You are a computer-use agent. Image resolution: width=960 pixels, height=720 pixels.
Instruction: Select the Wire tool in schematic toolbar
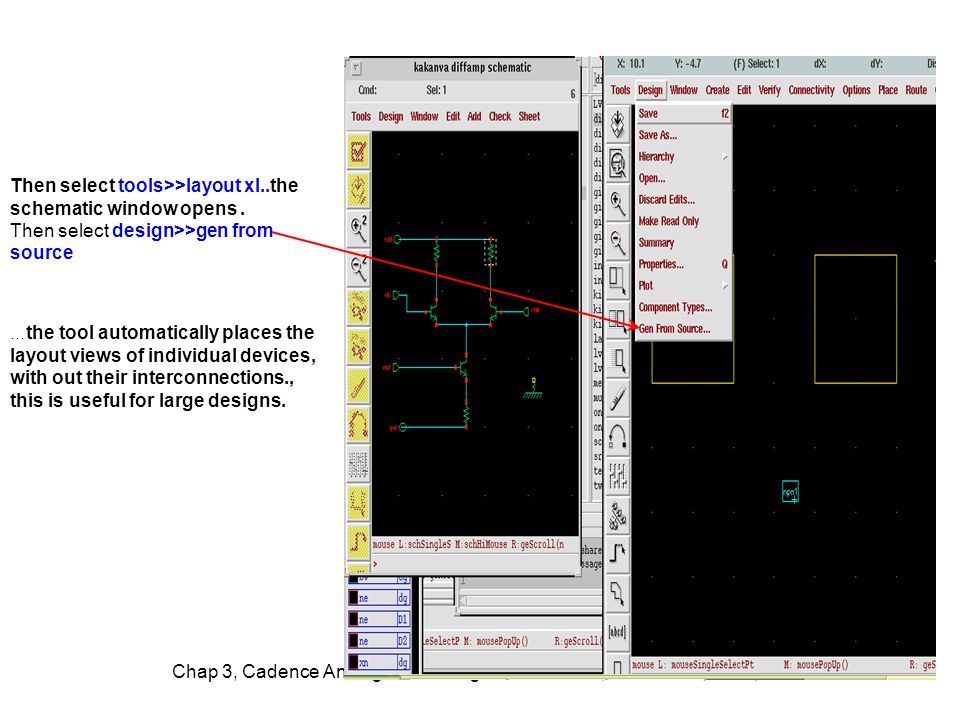coord(359,542)
